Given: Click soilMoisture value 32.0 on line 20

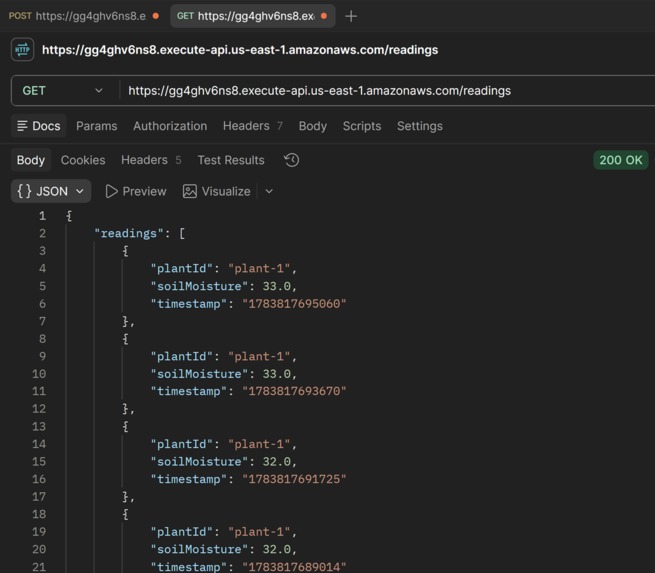Looking at the screenshot, I should pos(277,549).
